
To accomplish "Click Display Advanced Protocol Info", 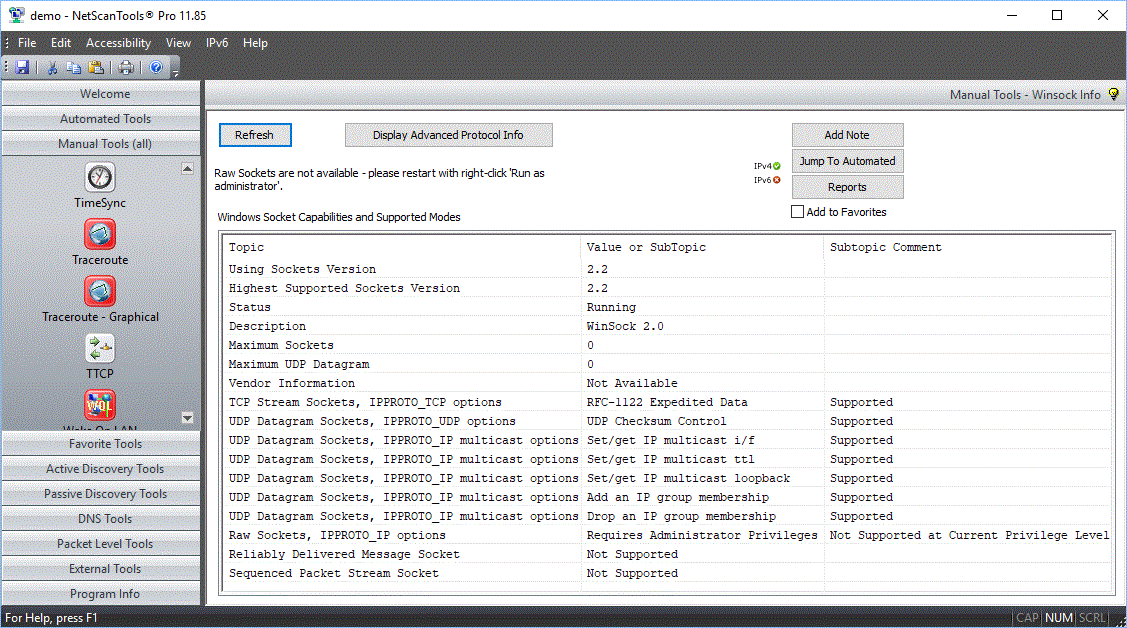I will (448, 135).
